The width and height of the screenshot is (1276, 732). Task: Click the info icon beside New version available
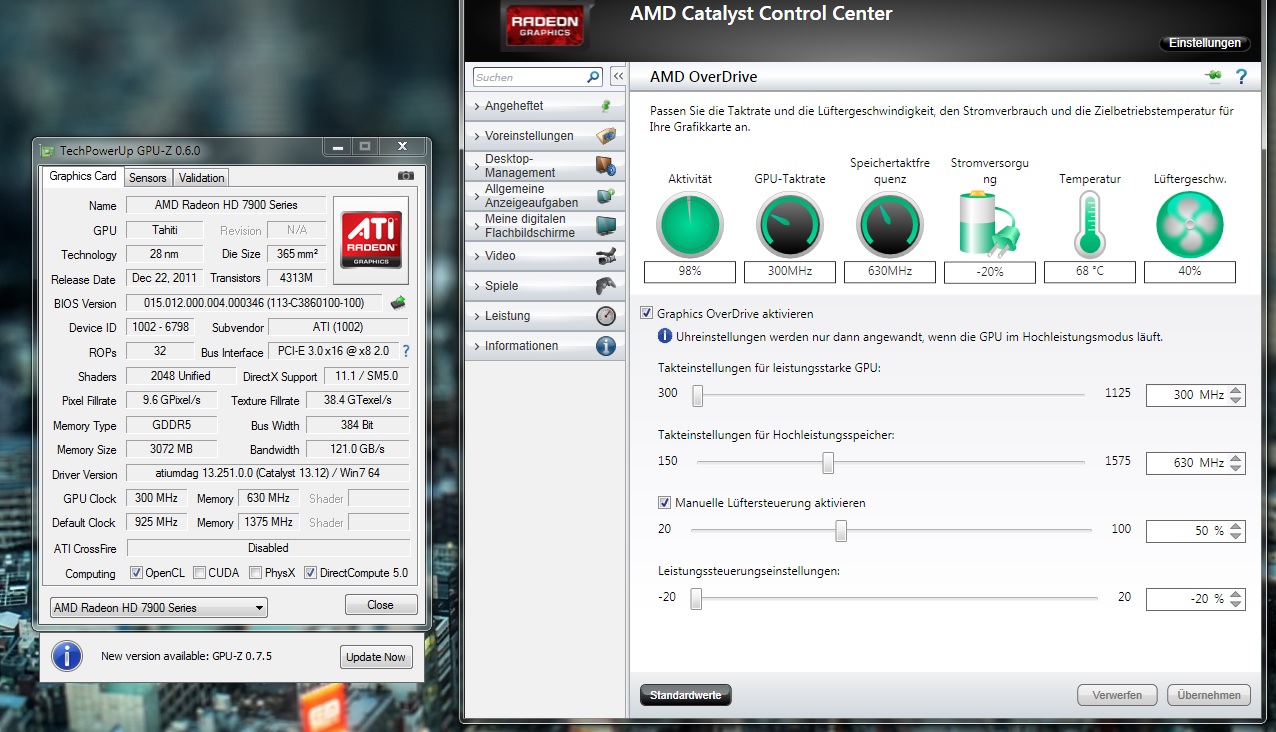pos(67,657)
